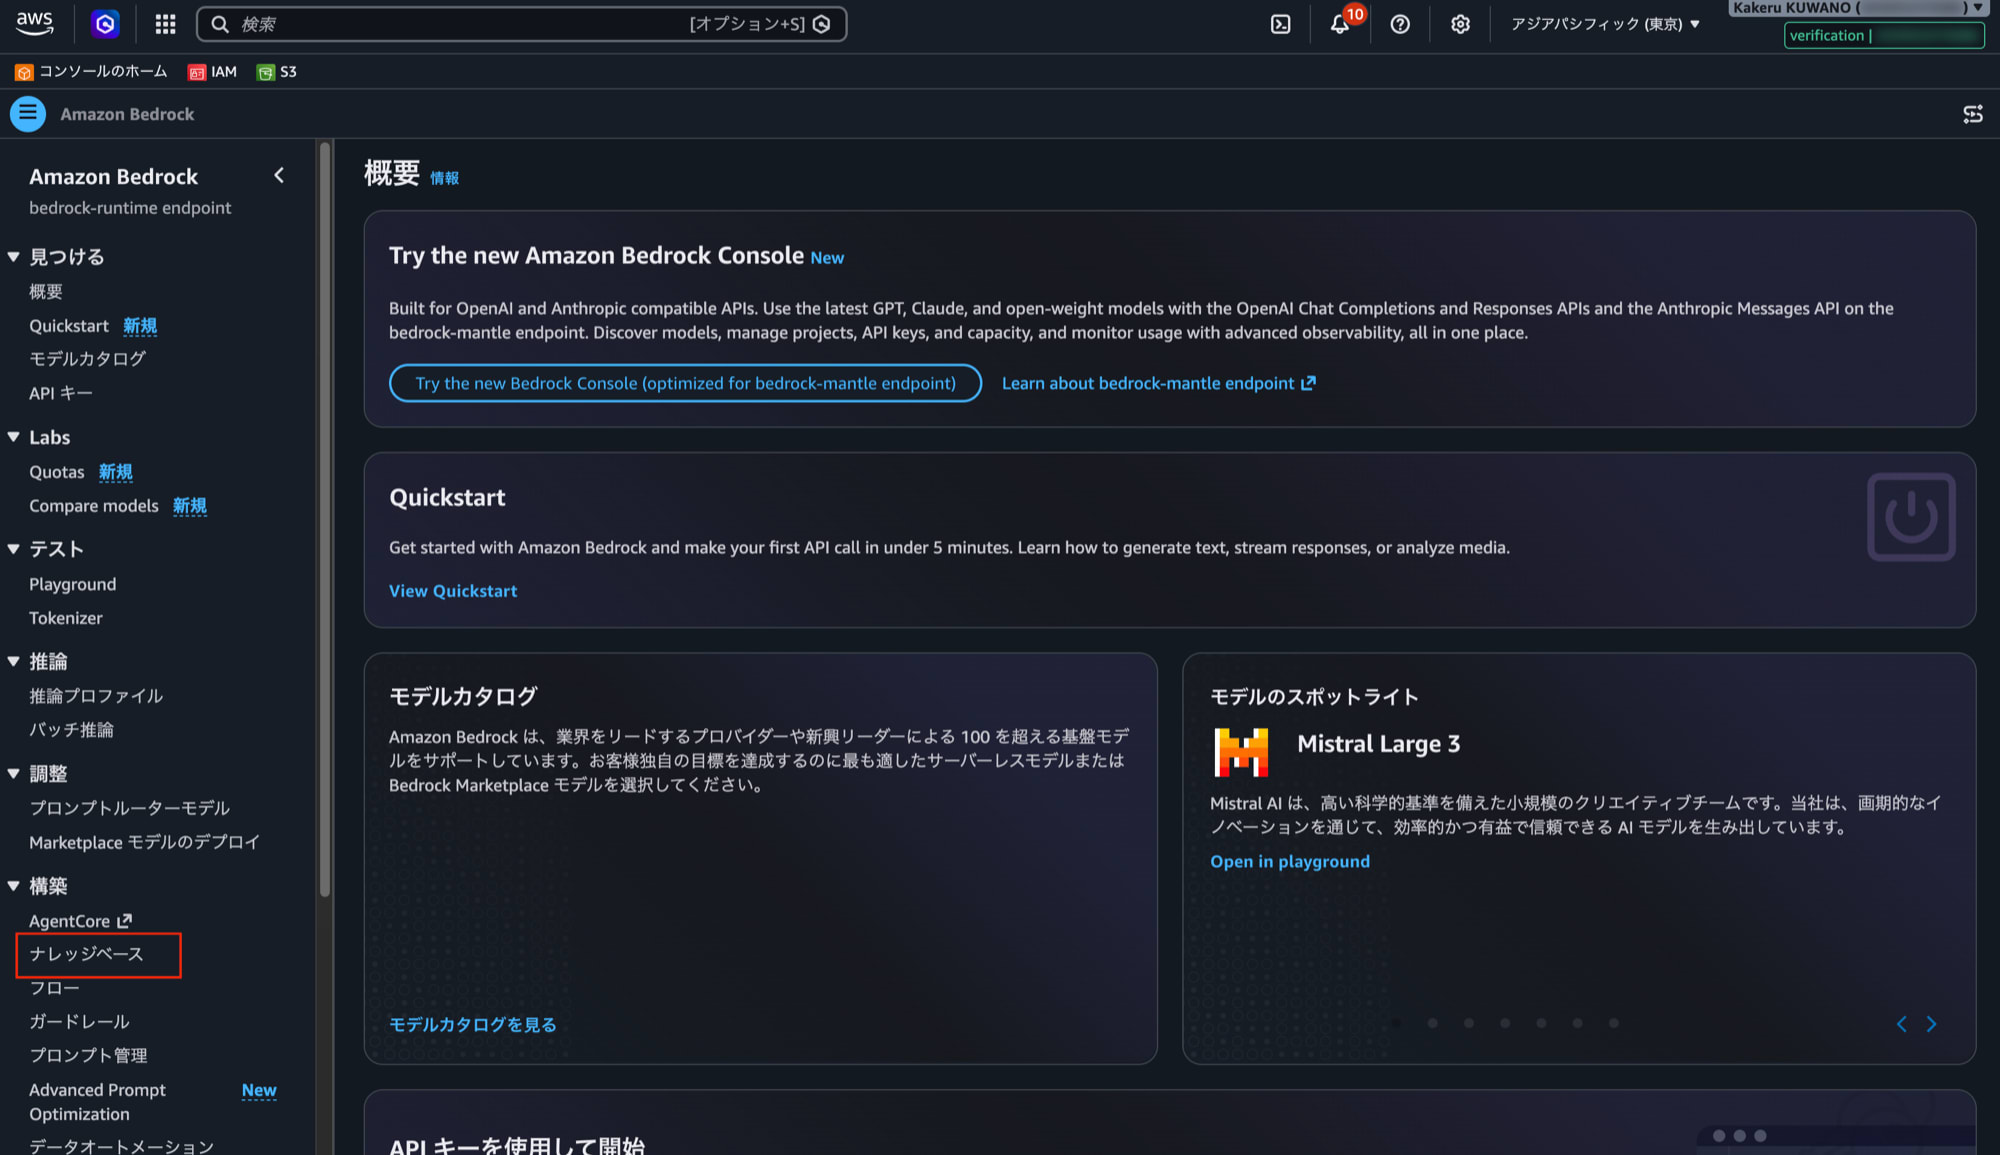Click モデルカタログを見る link

[x=473, y=1024]
